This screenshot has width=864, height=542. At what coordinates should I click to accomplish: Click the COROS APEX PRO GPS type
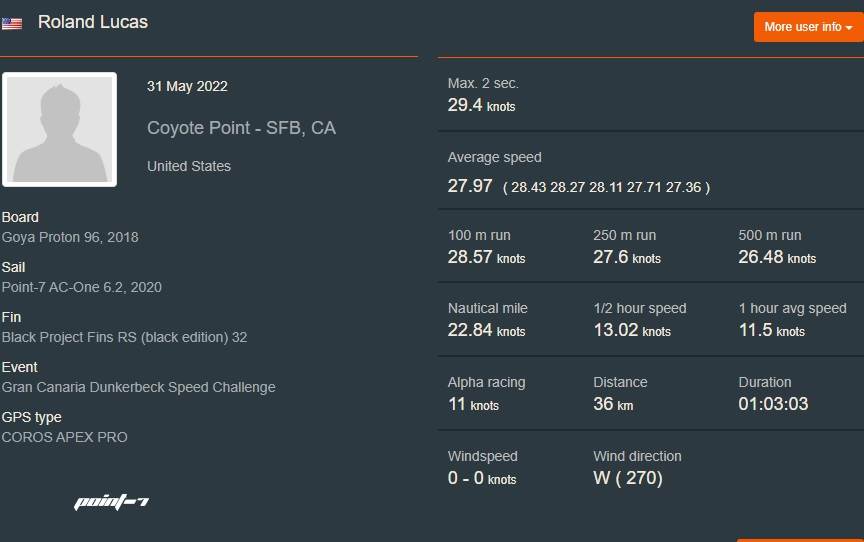(65, 437)
